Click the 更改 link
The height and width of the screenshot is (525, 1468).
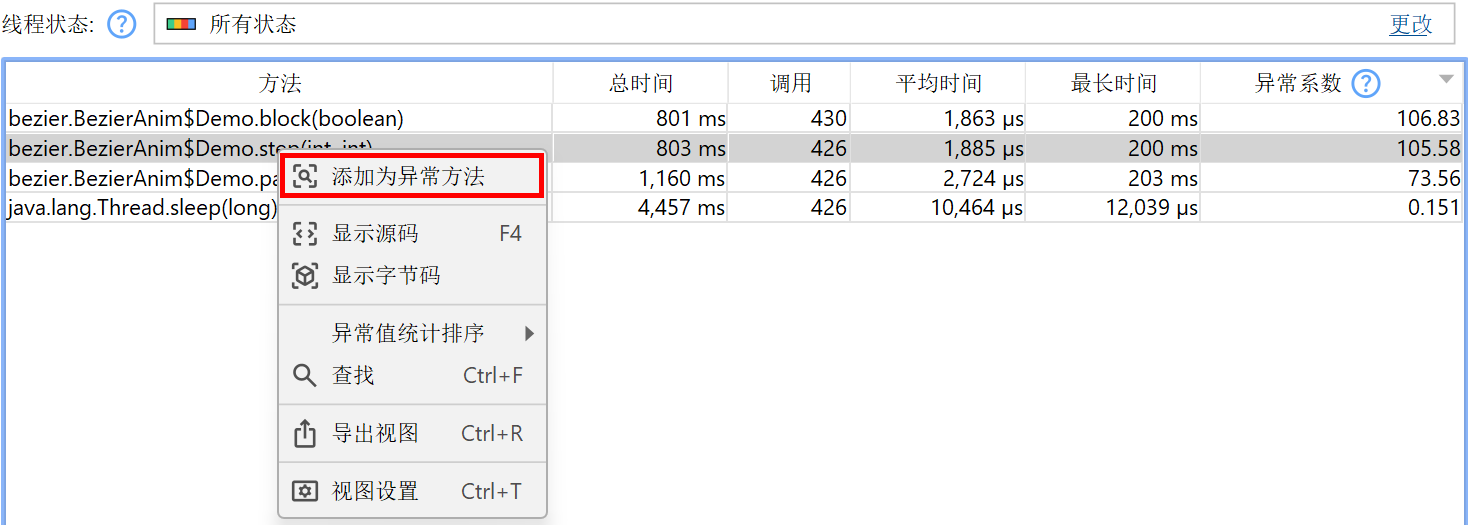click(1410, 25)
